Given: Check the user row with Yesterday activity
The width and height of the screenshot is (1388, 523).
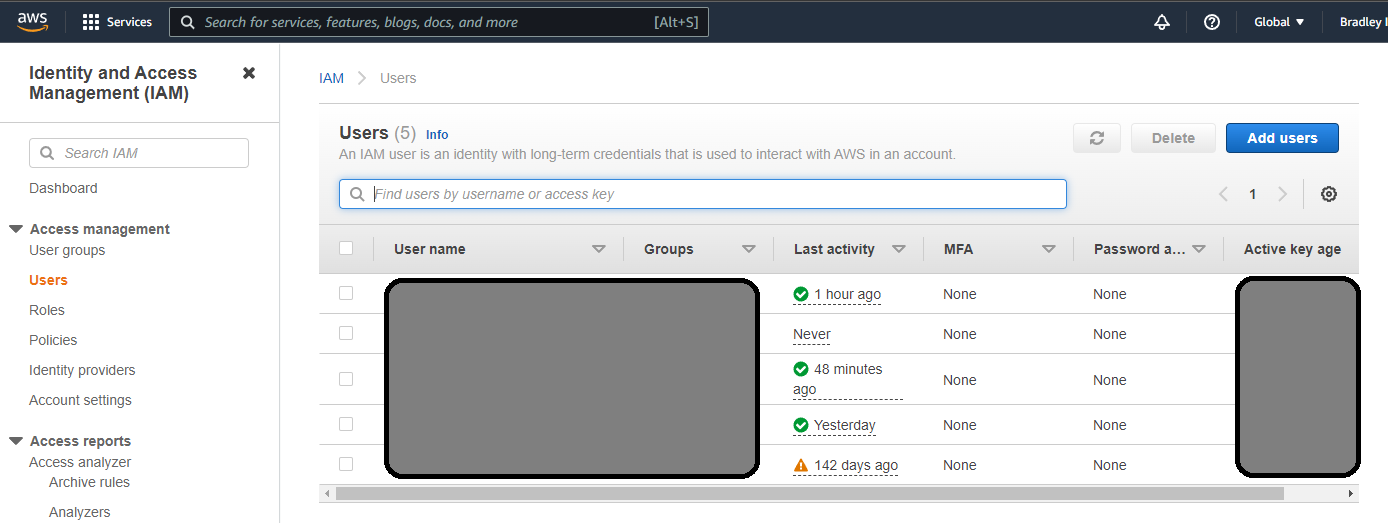Looking at the screenshot, I should coord(346,424).
